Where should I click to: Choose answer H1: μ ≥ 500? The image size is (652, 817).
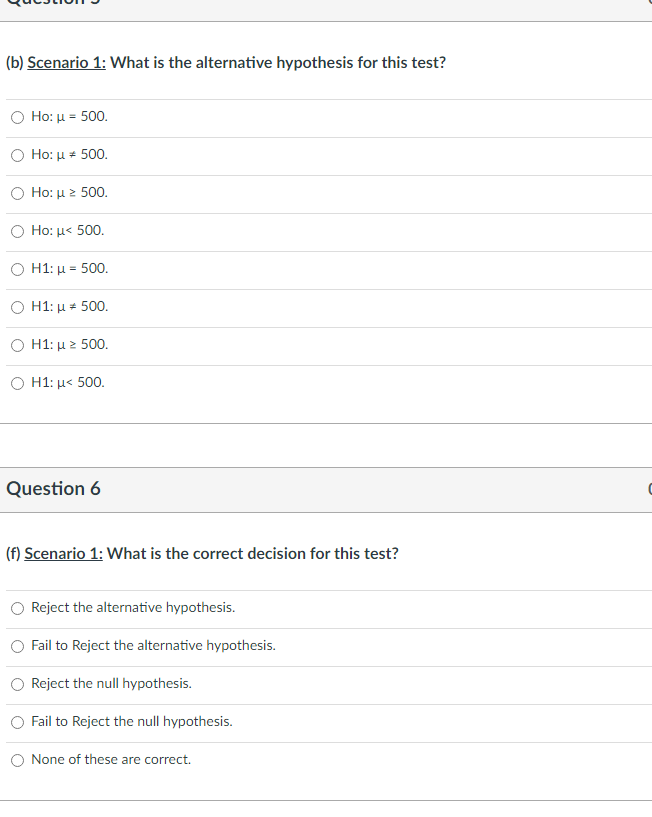(17, 344)
